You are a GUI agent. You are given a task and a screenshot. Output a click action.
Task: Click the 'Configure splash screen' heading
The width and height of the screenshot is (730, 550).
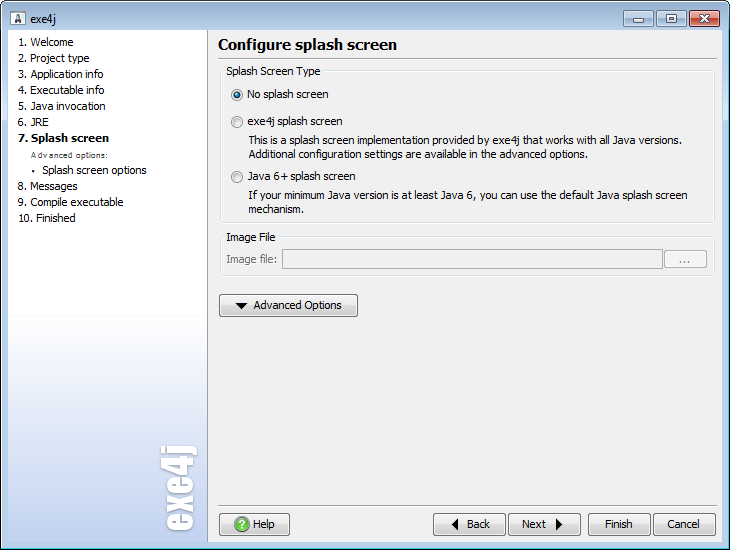[307, 45]
